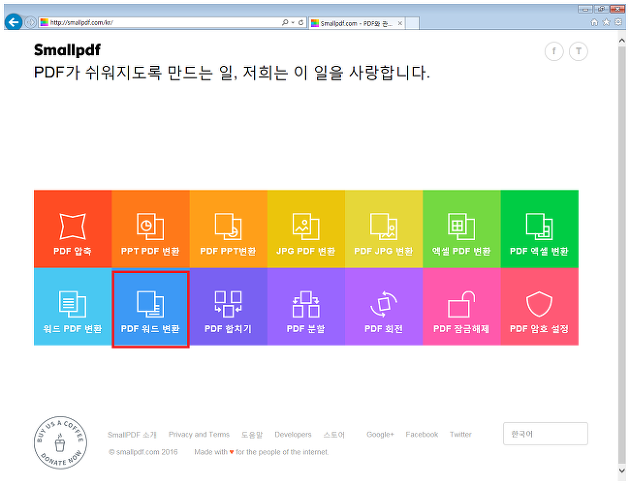Click the scrollbar down arrow
Screen dimensions: 630x485
[622, 470]
